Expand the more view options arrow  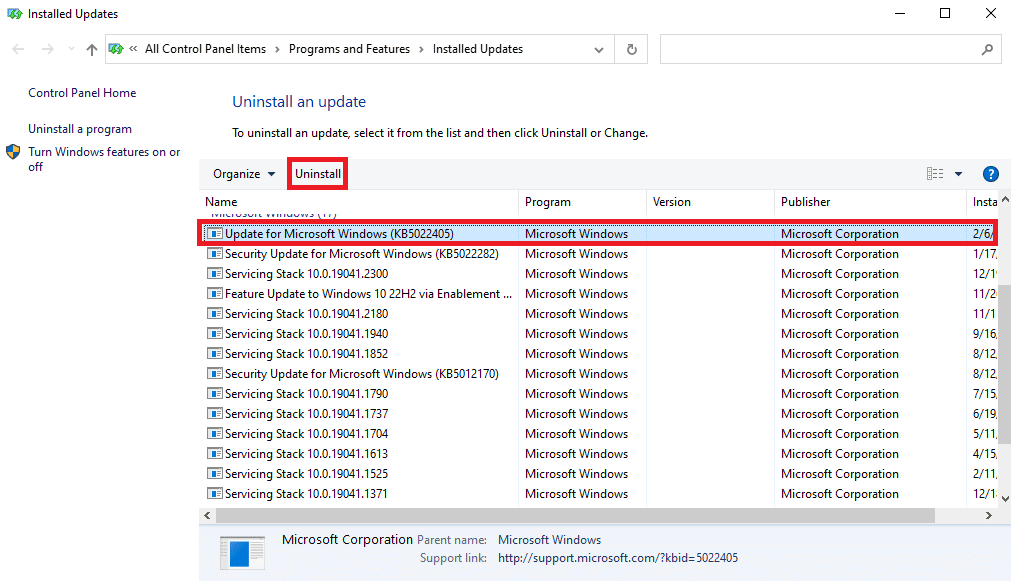[958, 174]
